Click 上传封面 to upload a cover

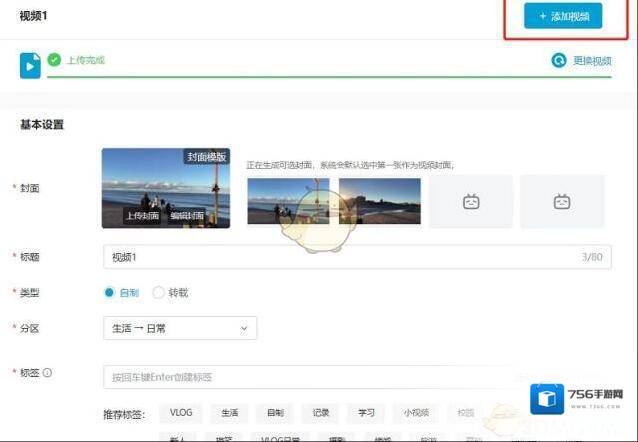pos(142,216)
